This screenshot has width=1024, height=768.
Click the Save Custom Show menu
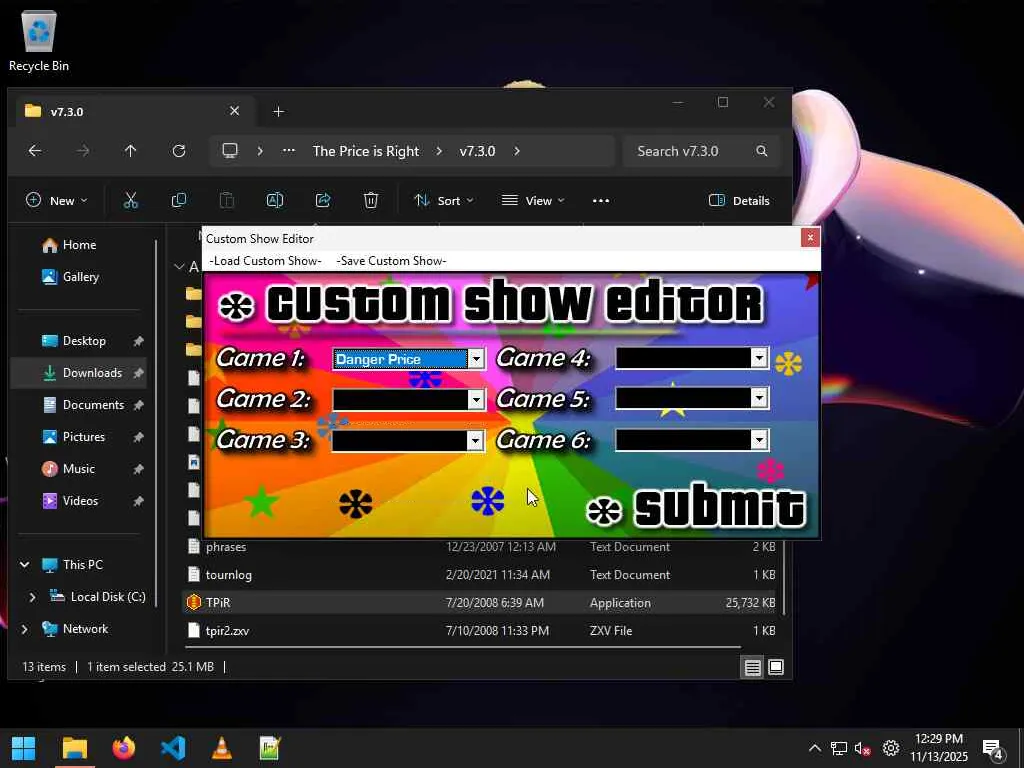click(x=391, y=261)
